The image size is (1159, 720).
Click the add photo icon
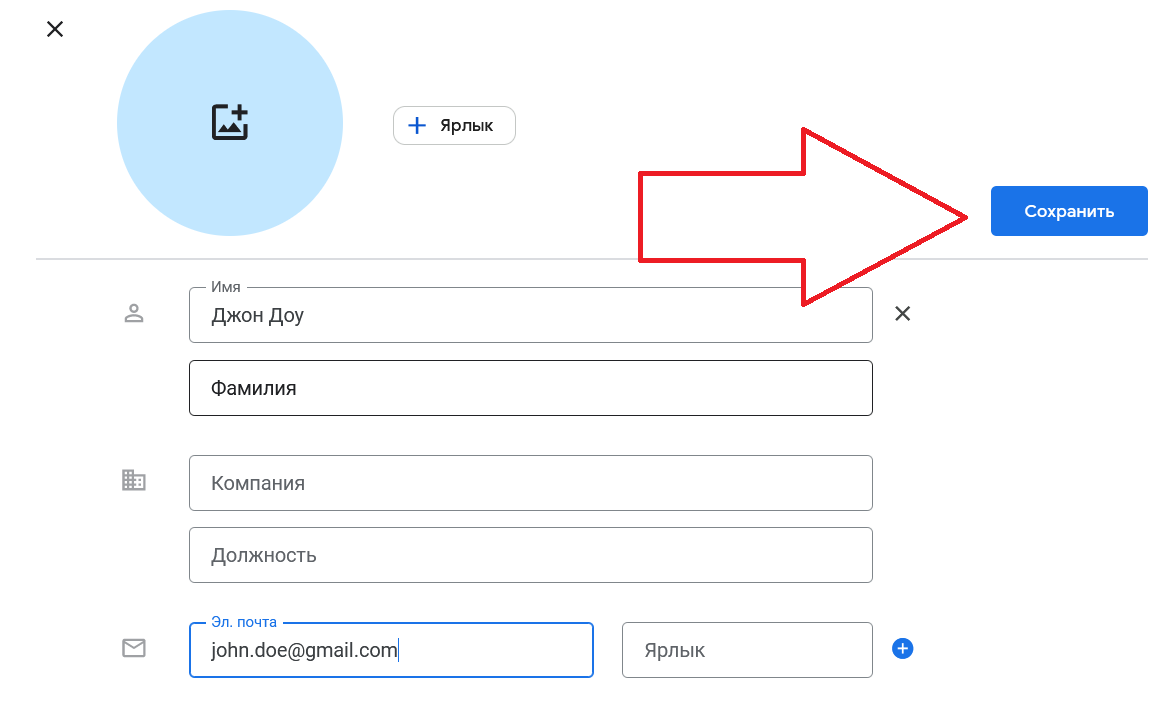230,122
